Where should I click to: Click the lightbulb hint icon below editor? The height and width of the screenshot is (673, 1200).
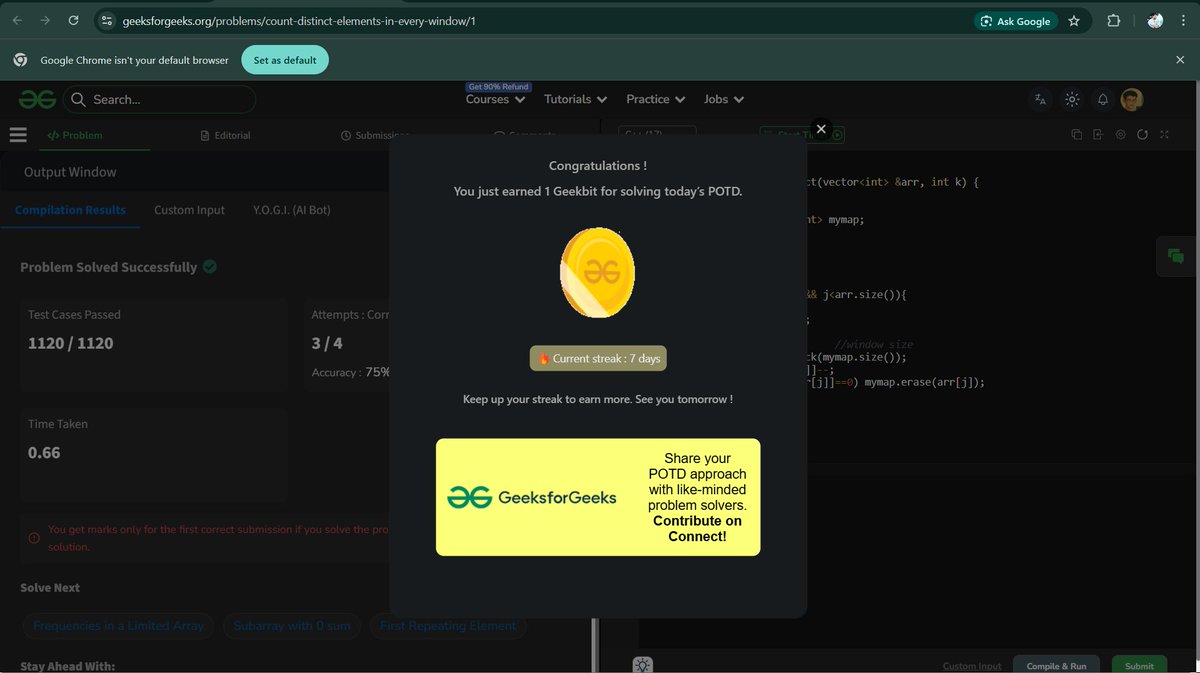[642, 665]
